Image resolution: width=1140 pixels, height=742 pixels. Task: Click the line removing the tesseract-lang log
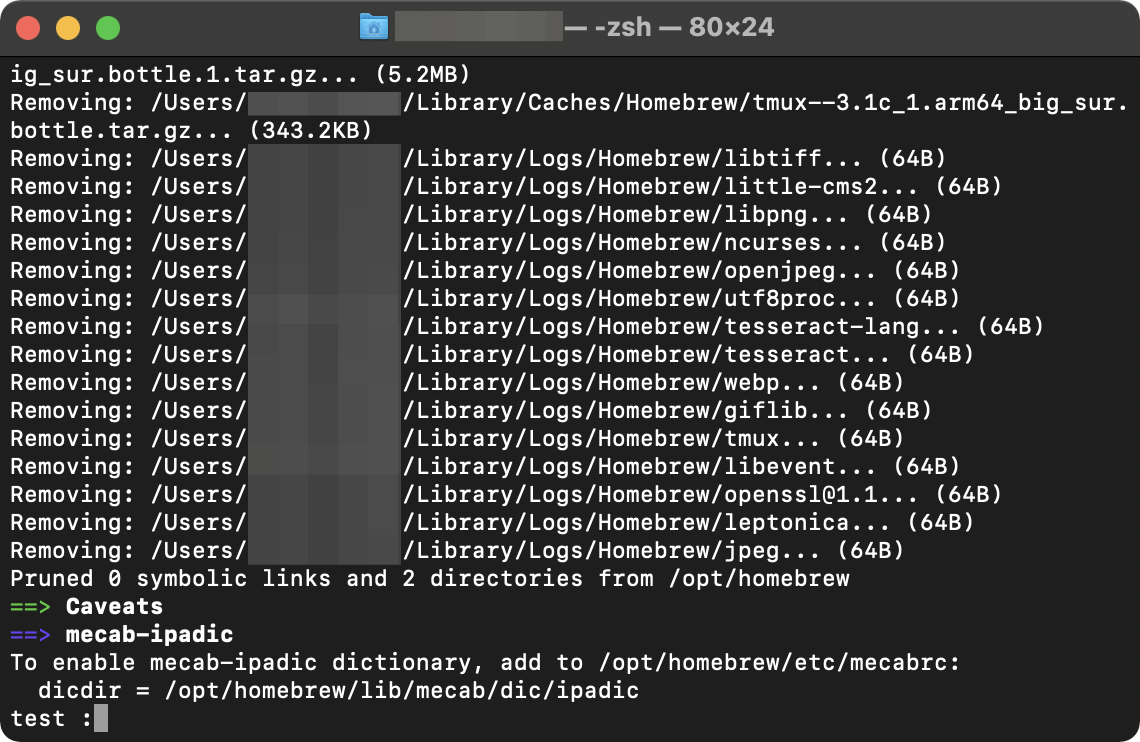pyautogui.click(x=527, y=327)
